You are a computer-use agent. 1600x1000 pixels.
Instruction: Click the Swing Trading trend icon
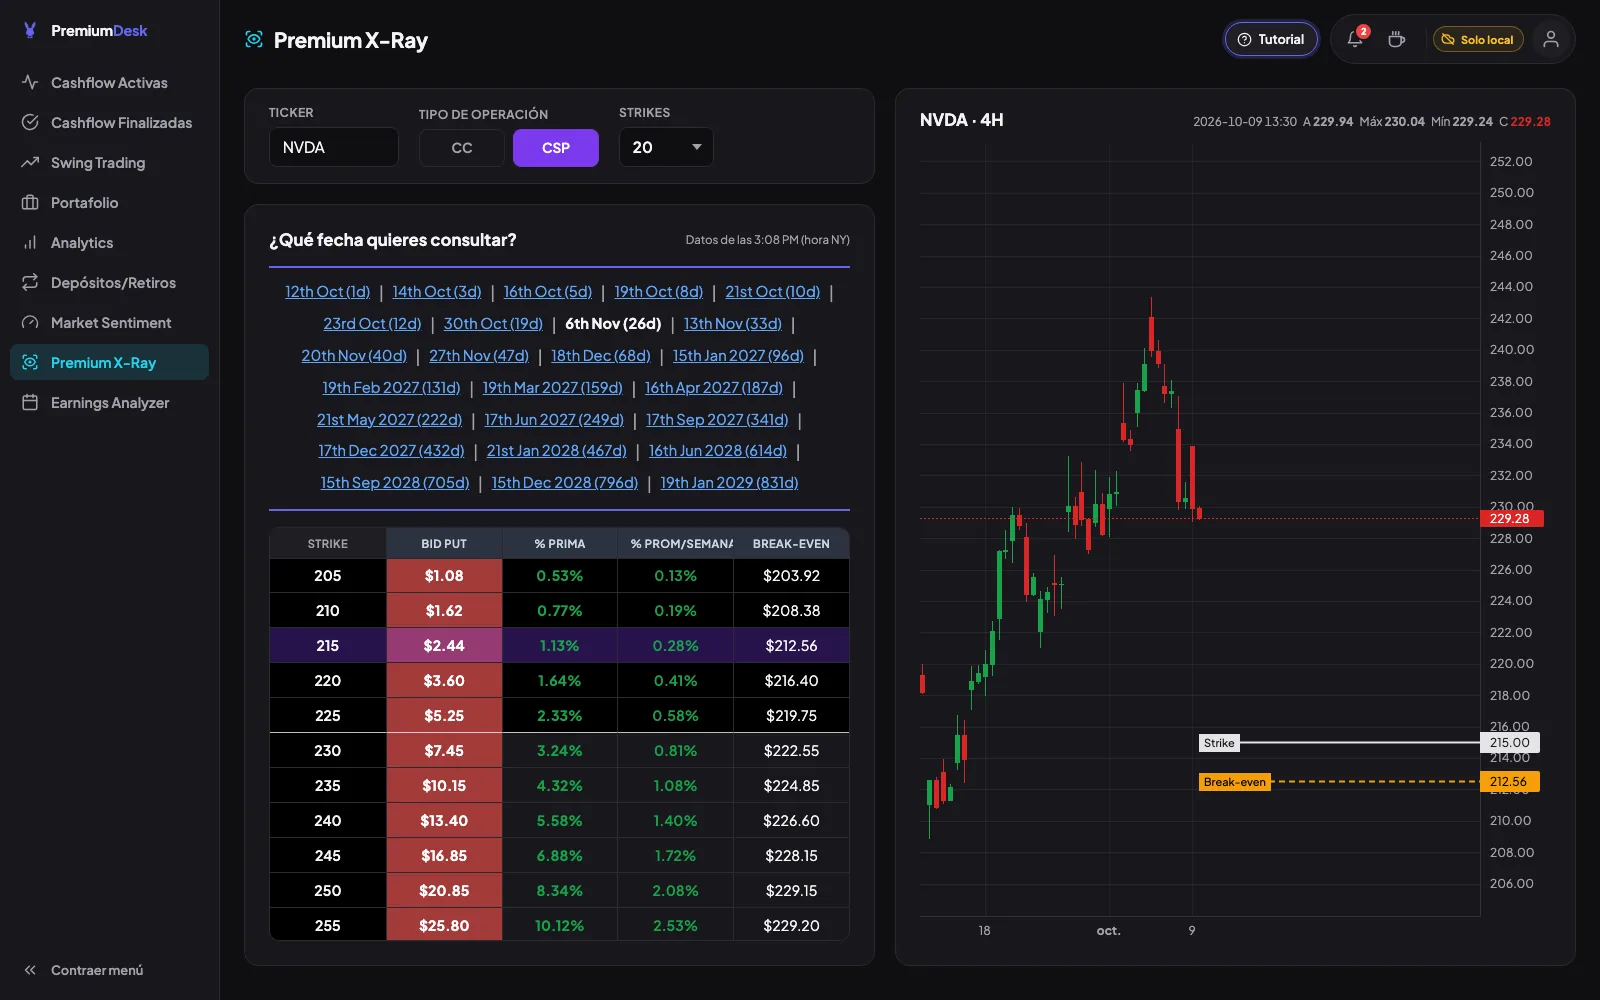click(x=30, y=162)
